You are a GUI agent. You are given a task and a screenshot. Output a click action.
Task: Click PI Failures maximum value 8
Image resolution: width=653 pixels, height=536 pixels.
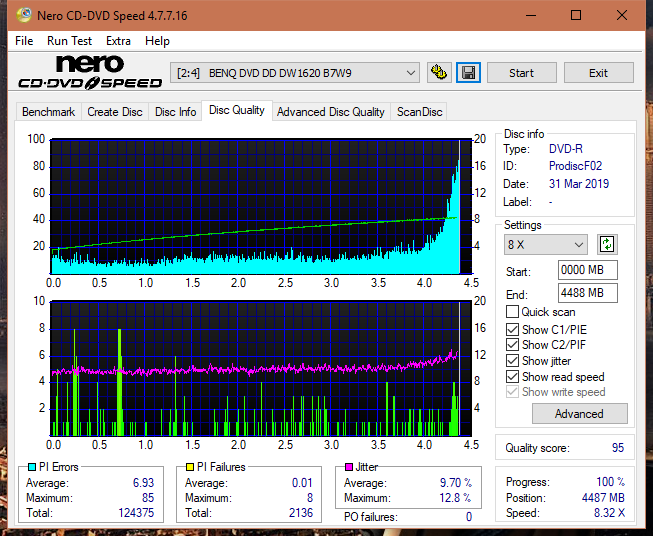(310, 498)
